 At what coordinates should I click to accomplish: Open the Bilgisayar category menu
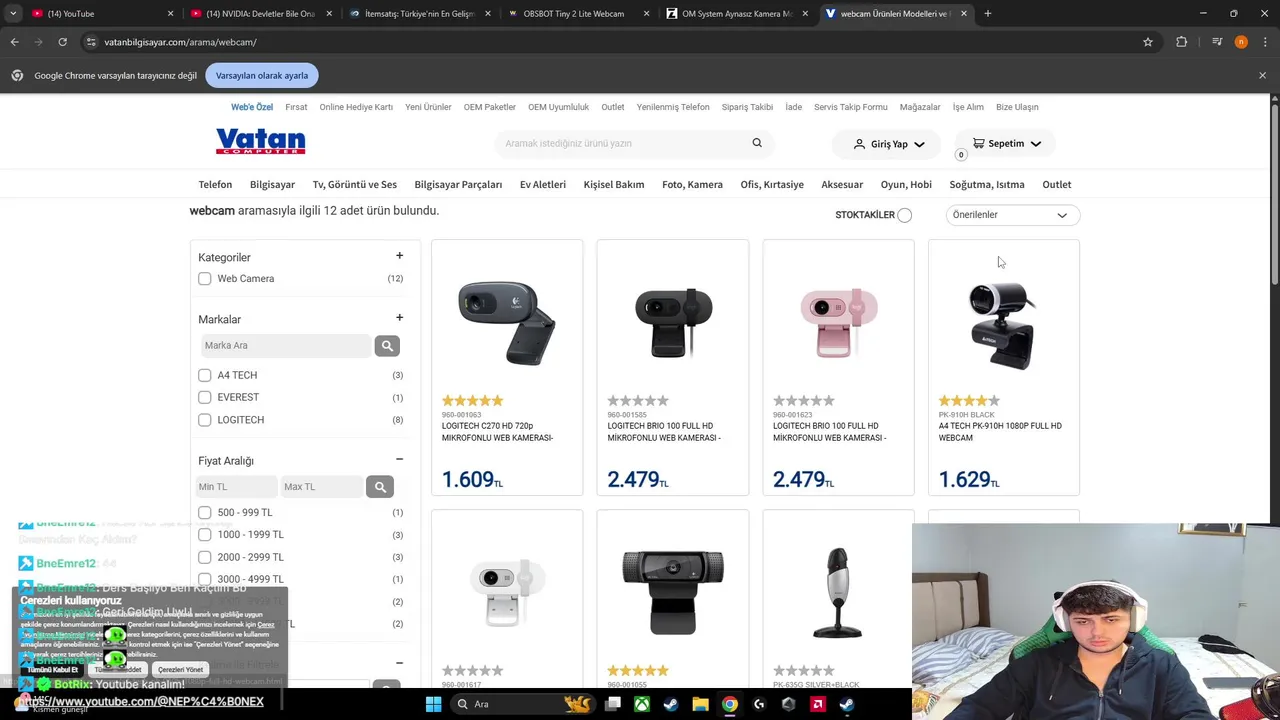[x=272, y=184]
